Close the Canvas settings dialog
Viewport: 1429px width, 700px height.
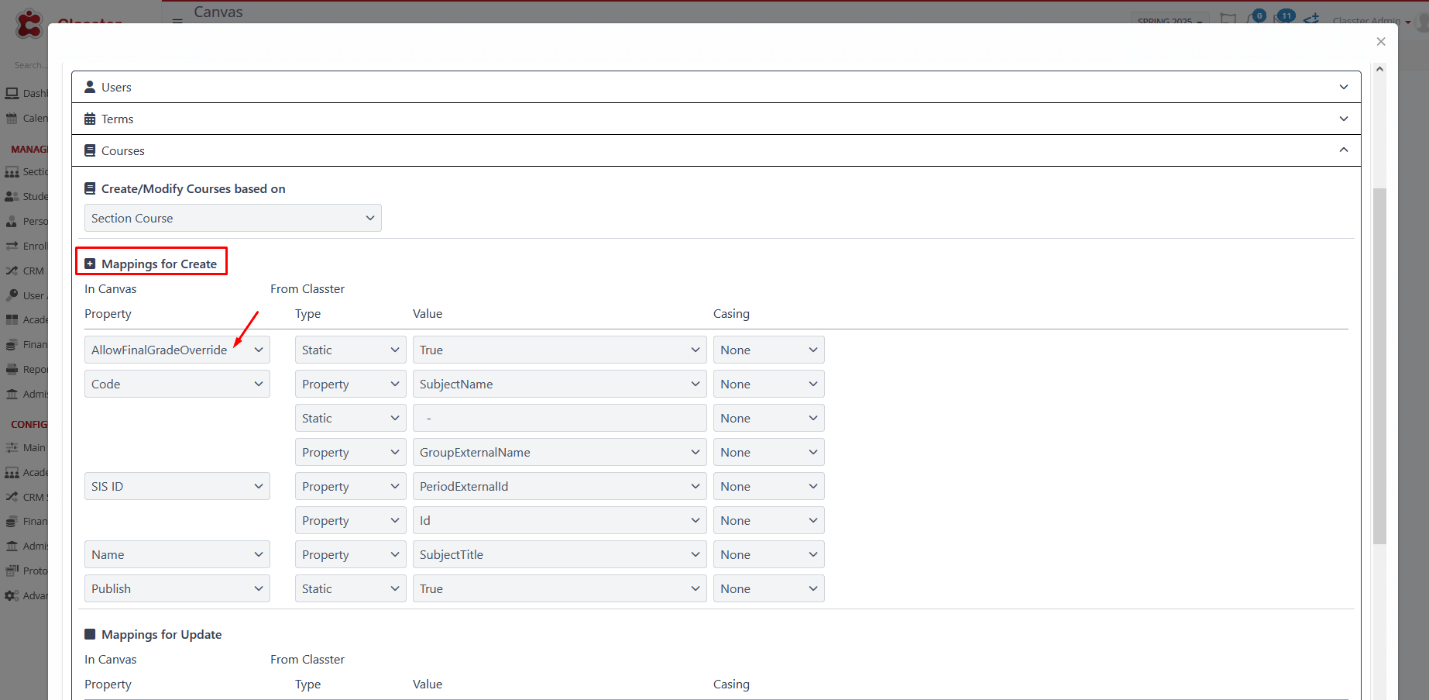tap(1381, 42)
